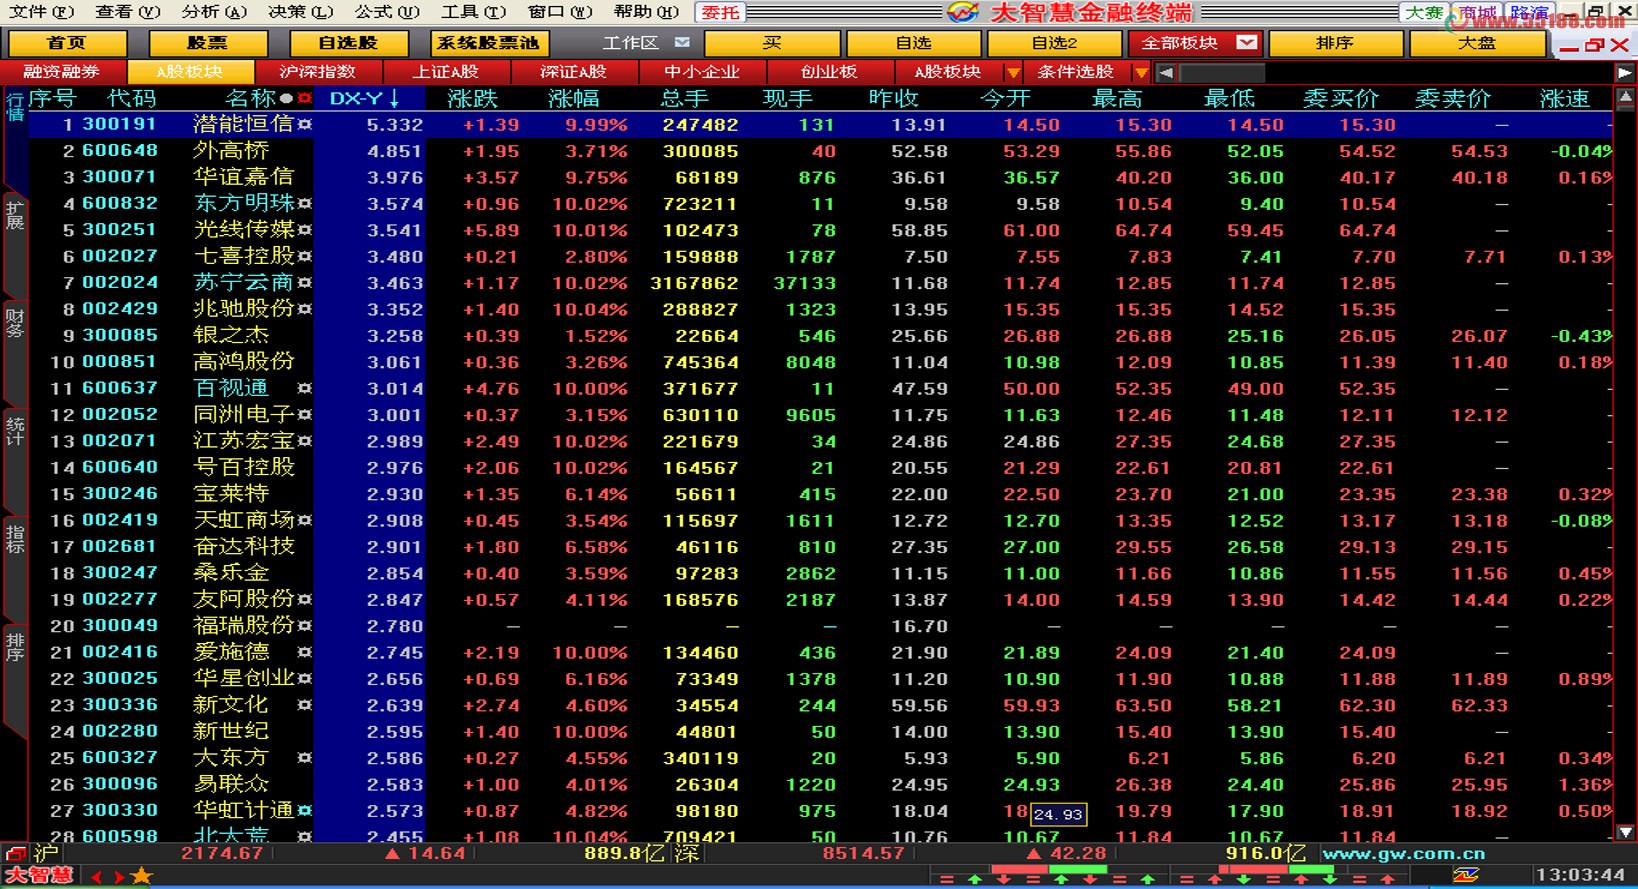
Task: Open the 分析(A) menu
Action: click(x=214, y=12)
